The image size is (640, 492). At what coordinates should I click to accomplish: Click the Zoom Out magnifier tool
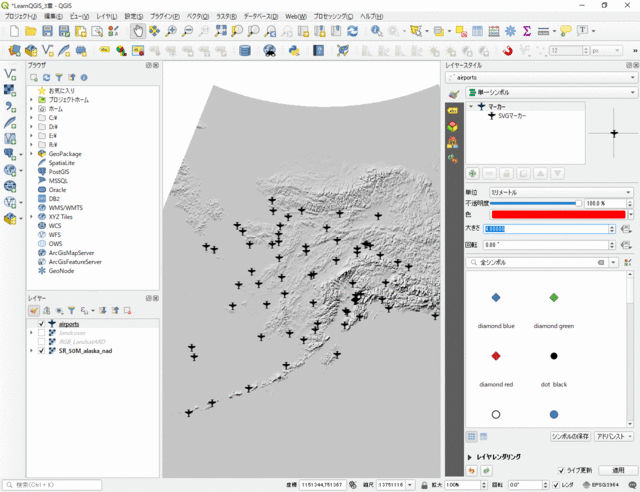pyautogui.click(x=187, y=31)
